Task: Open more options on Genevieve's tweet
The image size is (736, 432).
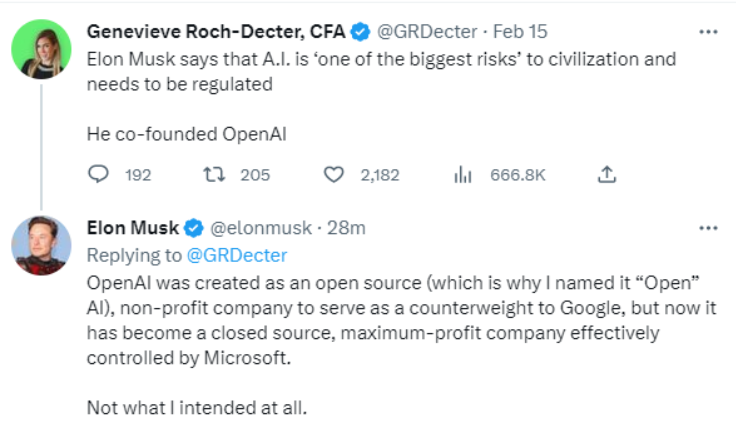Action: 708,32
